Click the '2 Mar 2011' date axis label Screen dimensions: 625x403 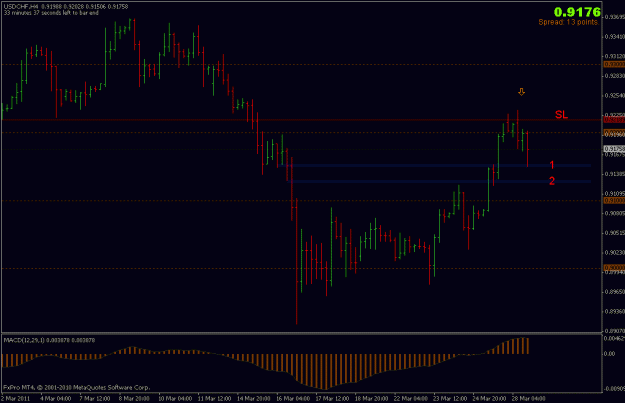click(16, 398)
